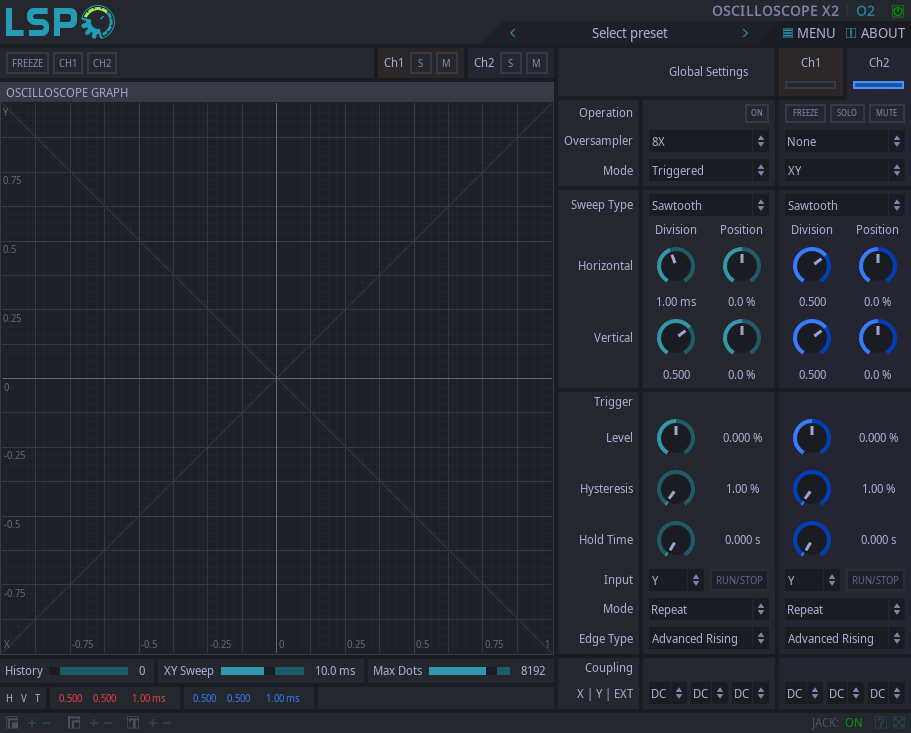Open the 8X Oversampler dropdown

[x=708, y=142]
